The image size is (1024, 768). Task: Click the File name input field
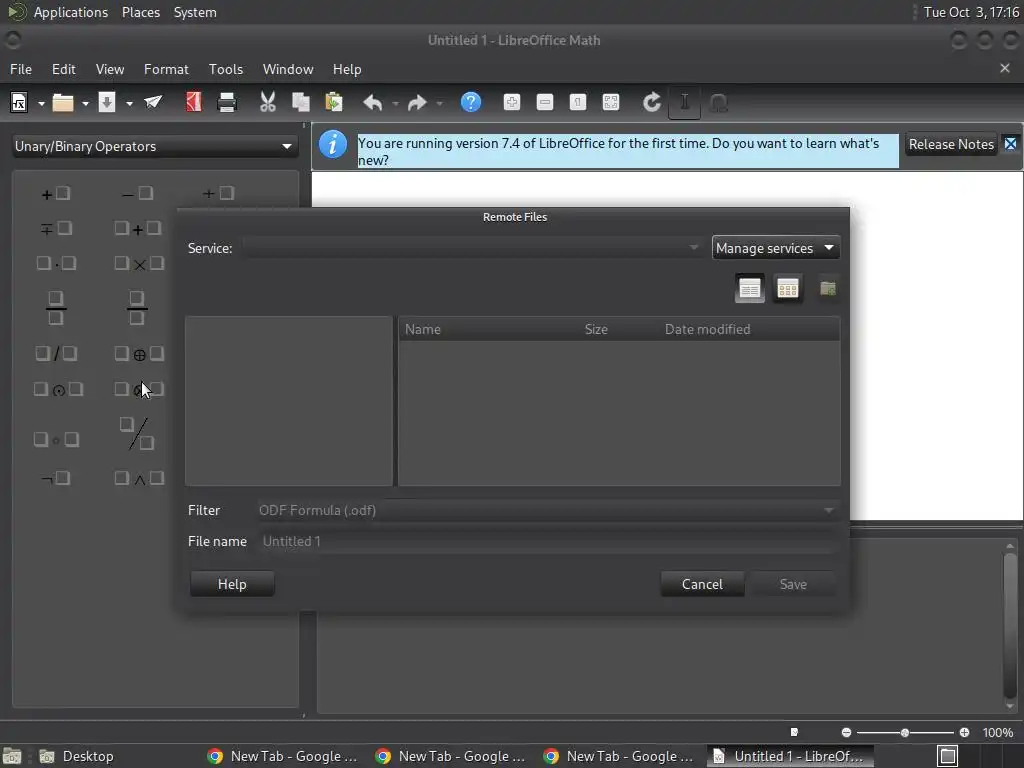[x=548, y=541]
